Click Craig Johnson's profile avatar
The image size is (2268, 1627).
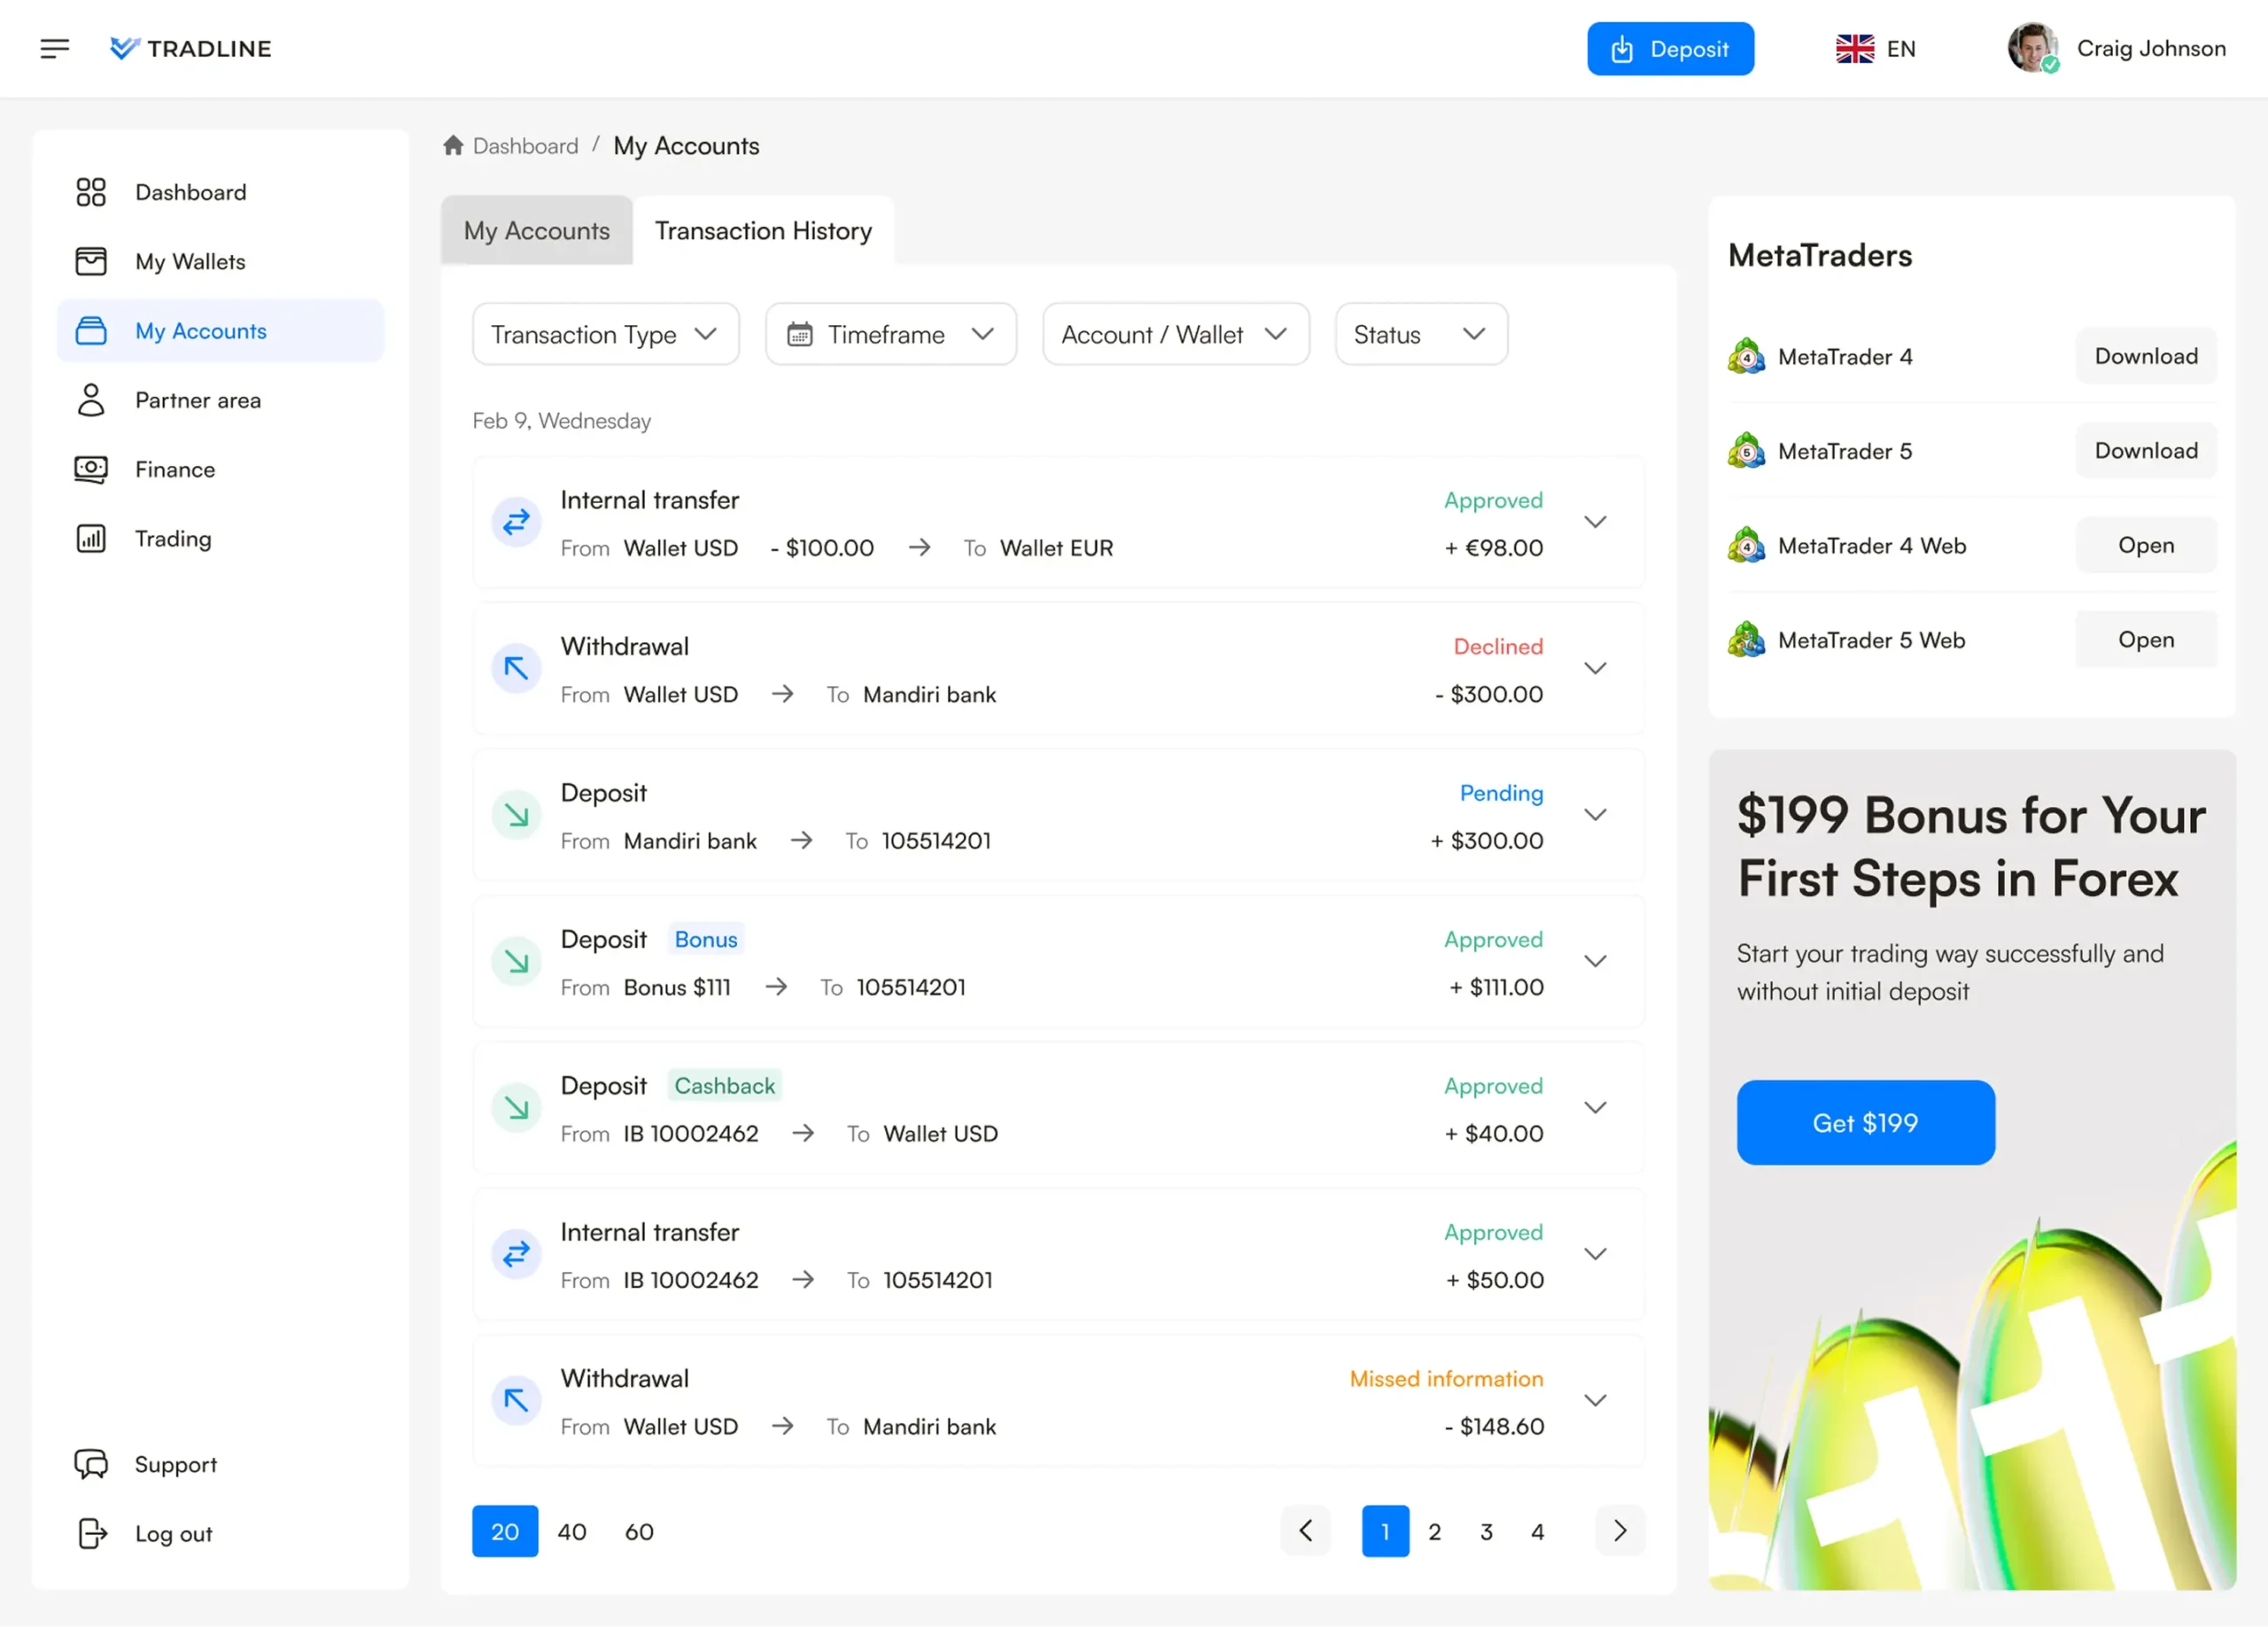click(2032, 48)
